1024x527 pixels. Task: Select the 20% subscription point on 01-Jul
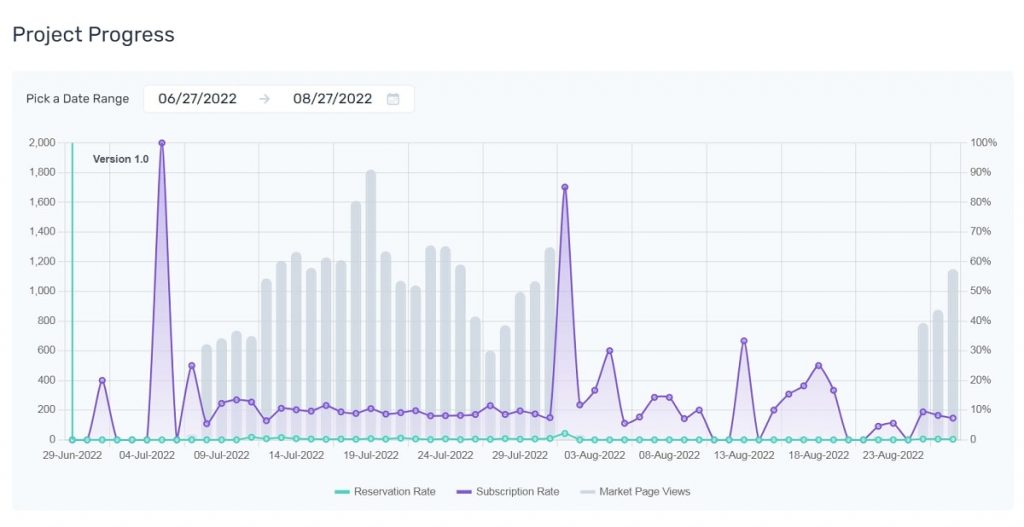point(102,380)
